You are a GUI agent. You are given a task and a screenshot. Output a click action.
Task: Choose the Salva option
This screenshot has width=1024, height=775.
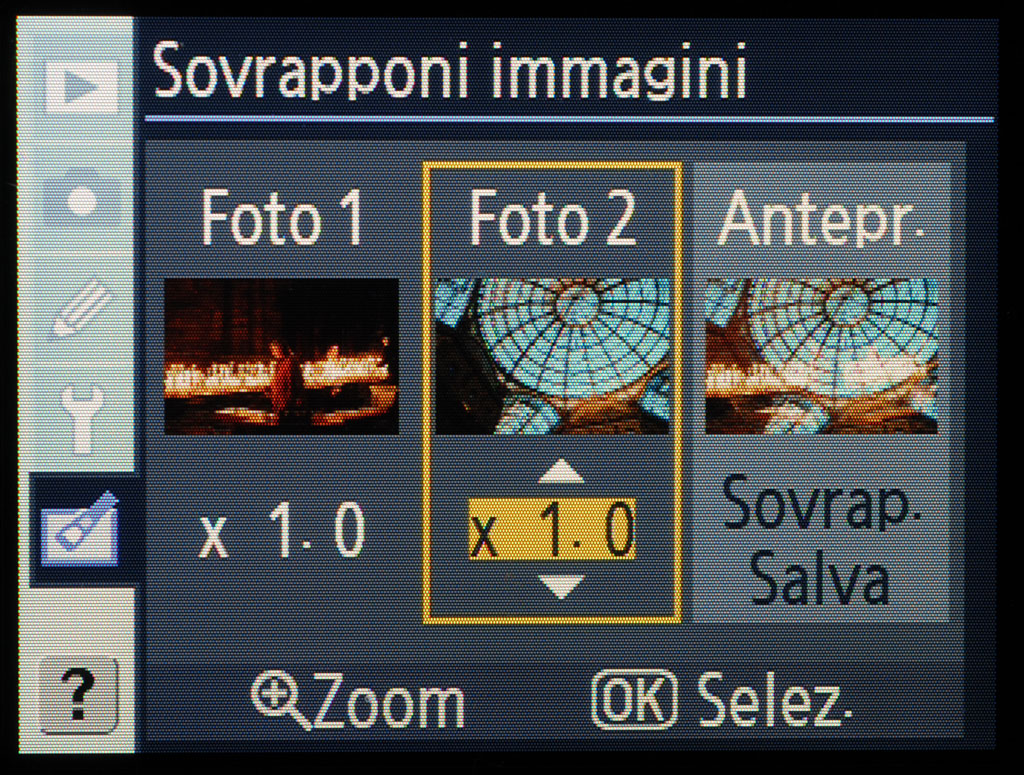point(820,578)
